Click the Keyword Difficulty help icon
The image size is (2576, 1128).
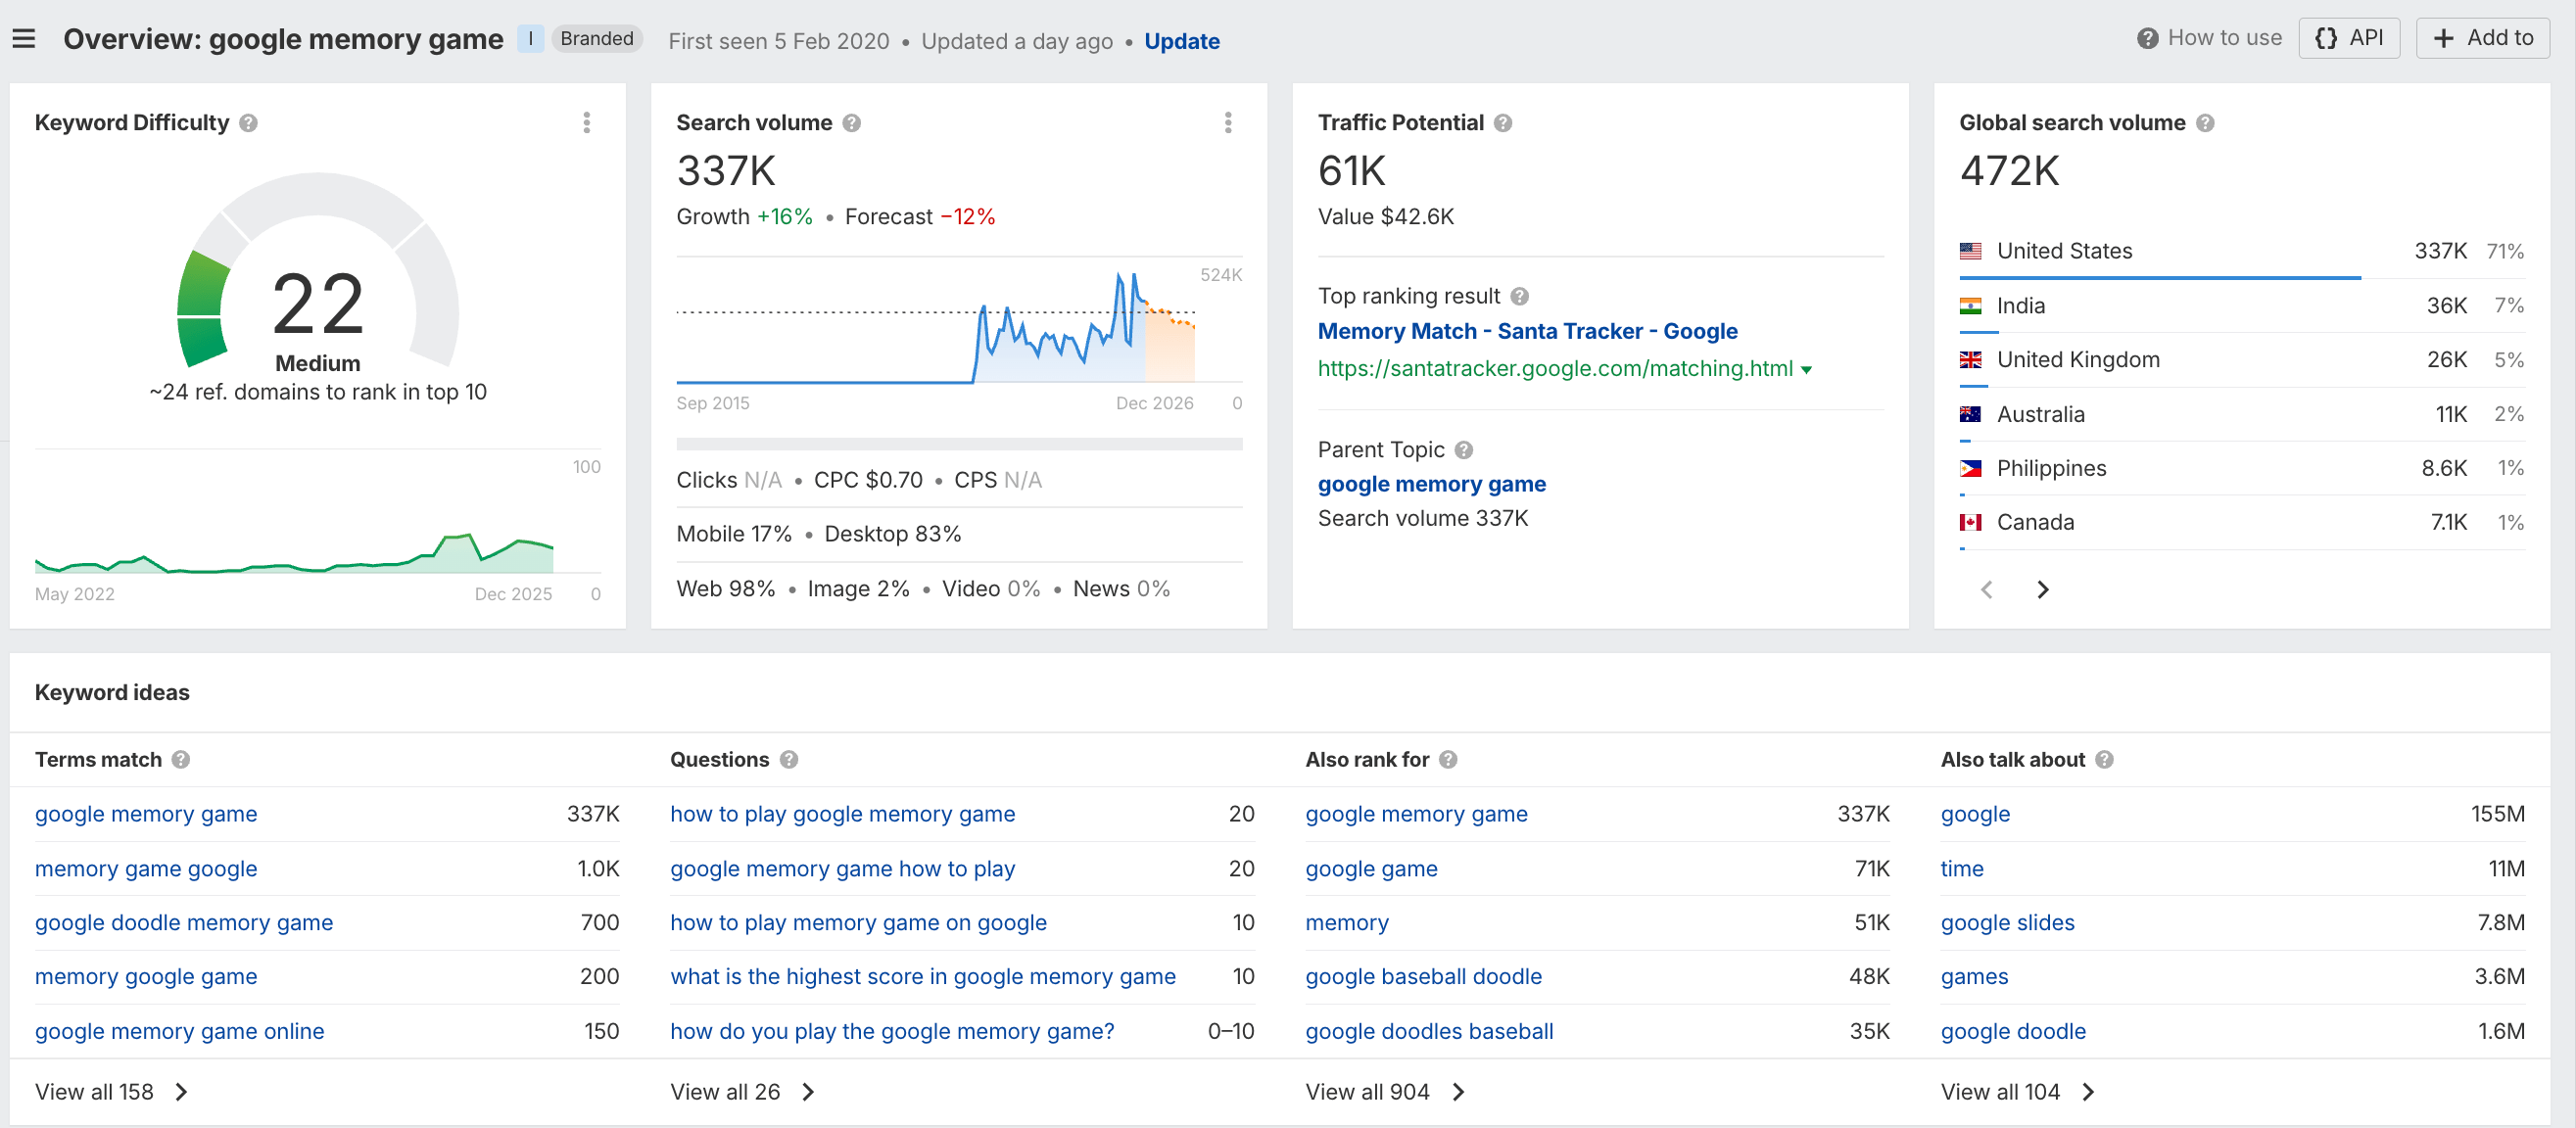coord(249,123)
